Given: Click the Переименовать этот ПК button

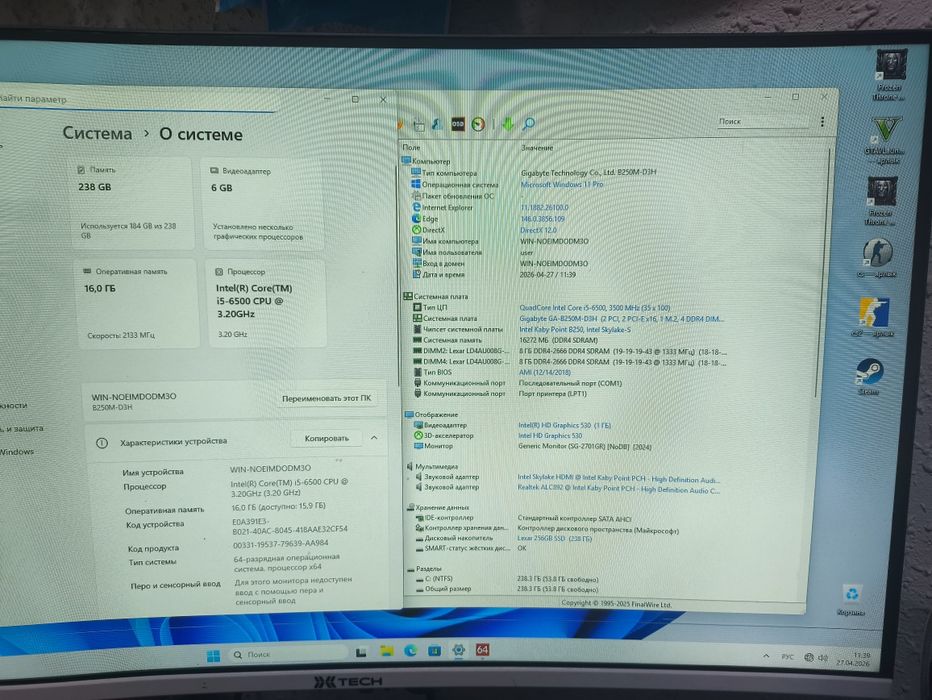Looking at the screenshot, I should click(326, 398).
